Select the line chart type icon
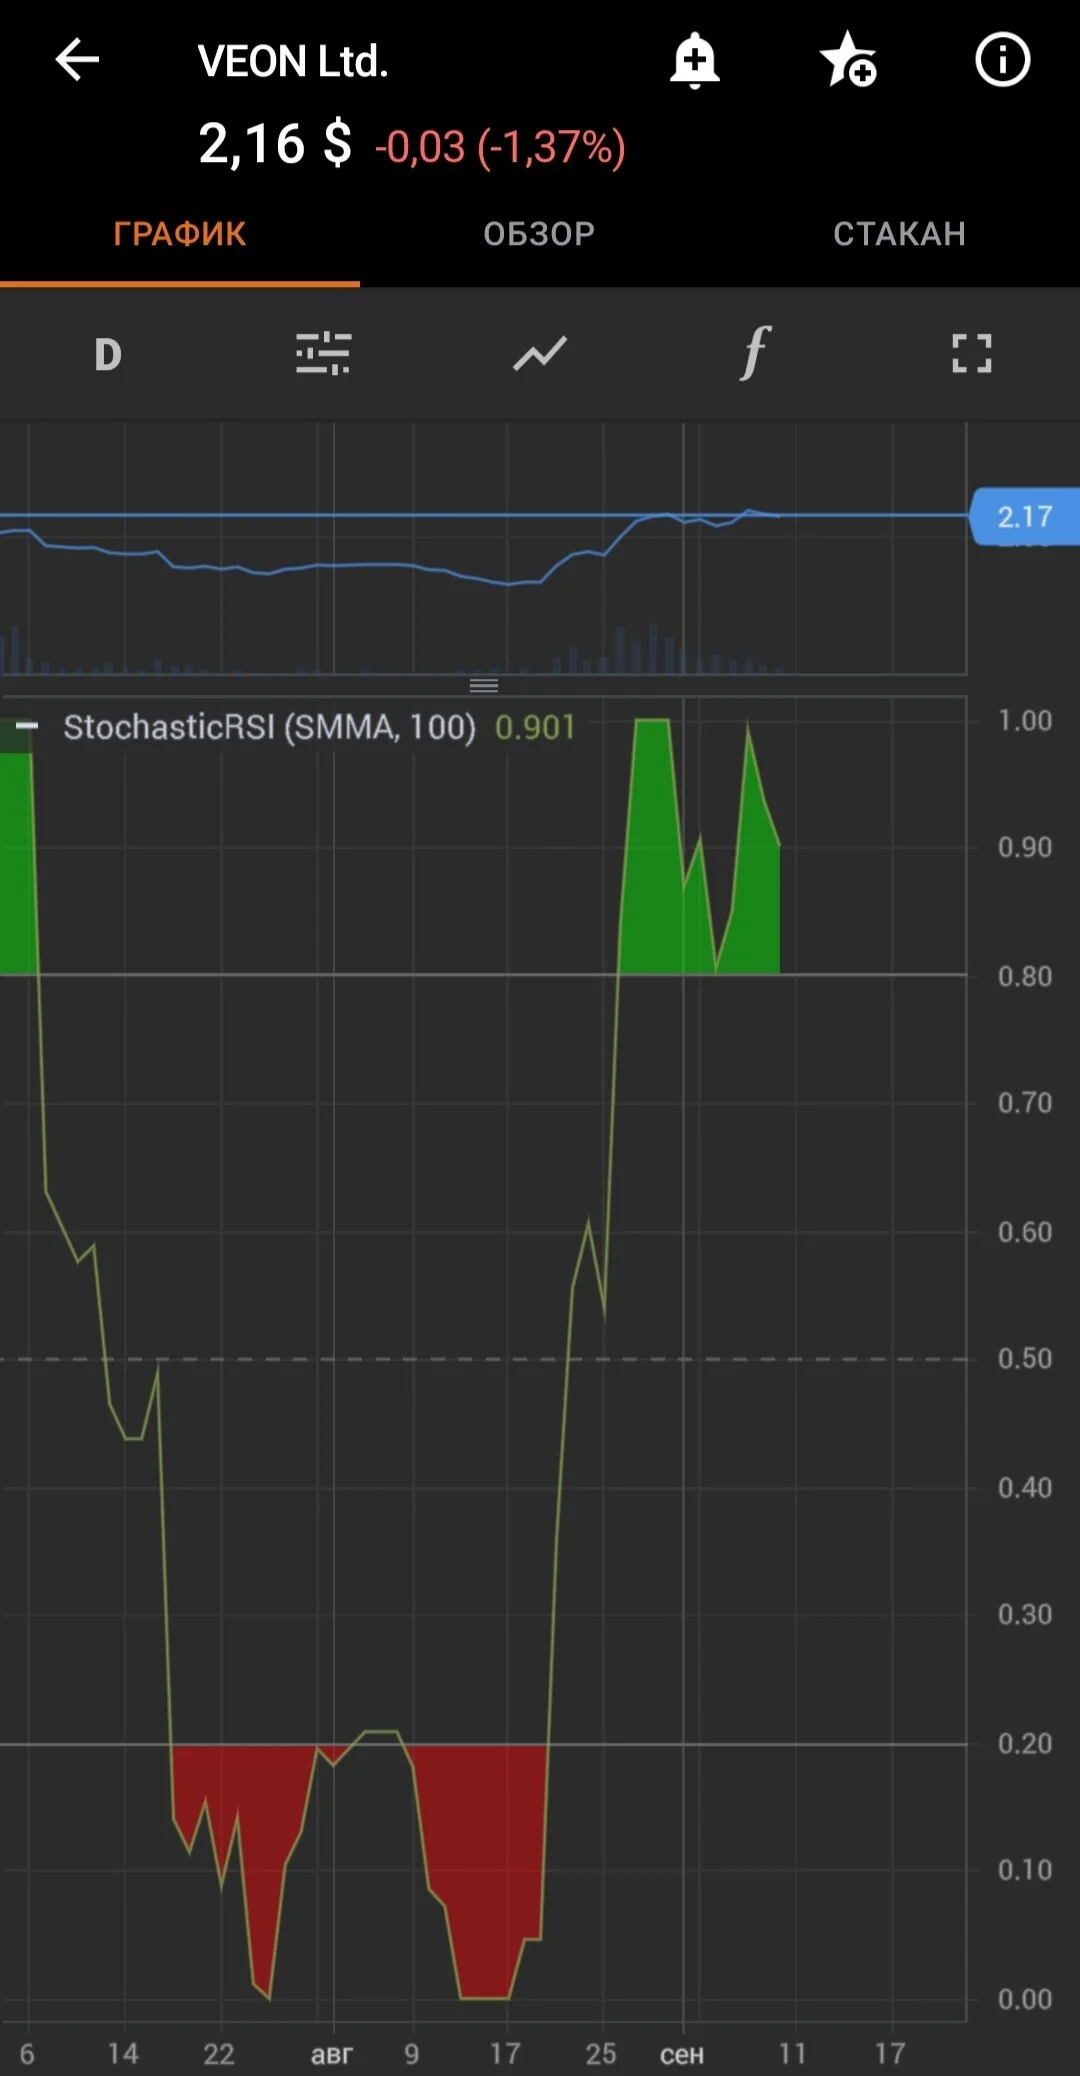 [x=540, y=354]
